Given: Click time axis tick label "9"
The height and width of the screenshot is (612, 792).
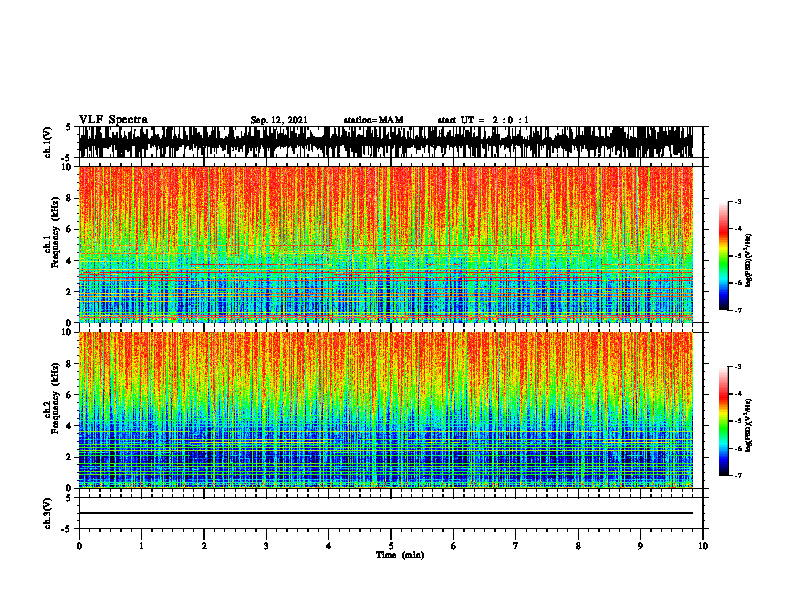Looking at the screenshot, I should click(x=640, y=546).
